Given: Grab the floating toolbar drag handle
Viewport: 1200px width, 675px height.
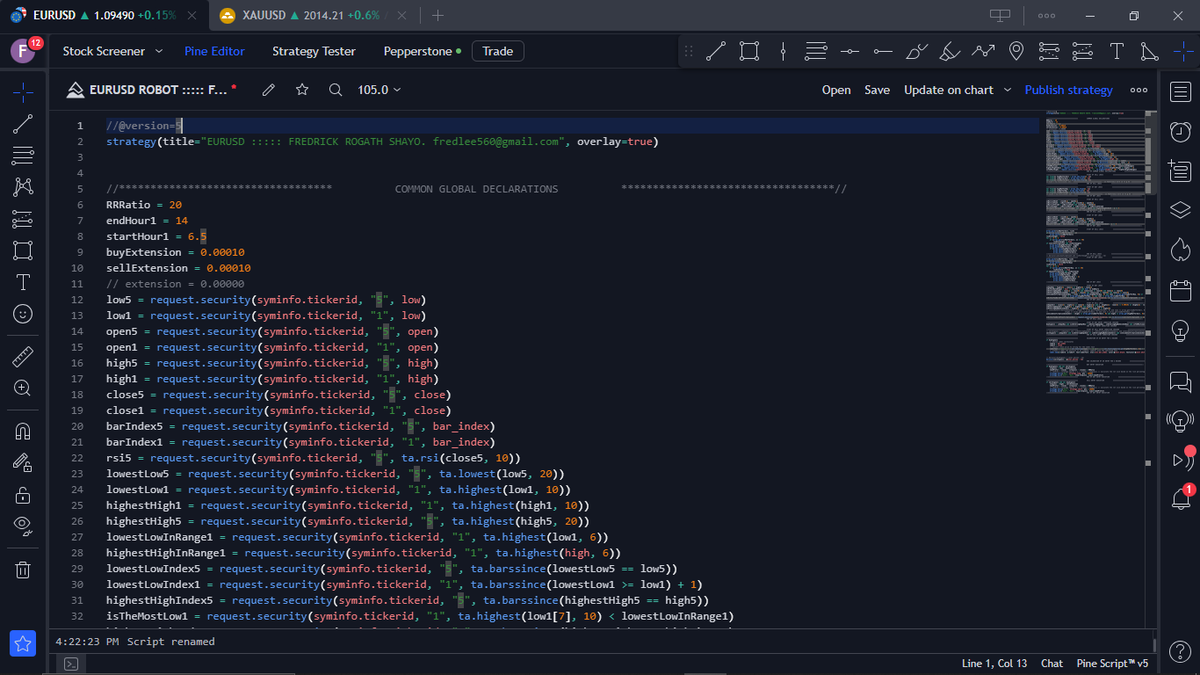Looking at the screenshot, I should [x=688, y=51].
